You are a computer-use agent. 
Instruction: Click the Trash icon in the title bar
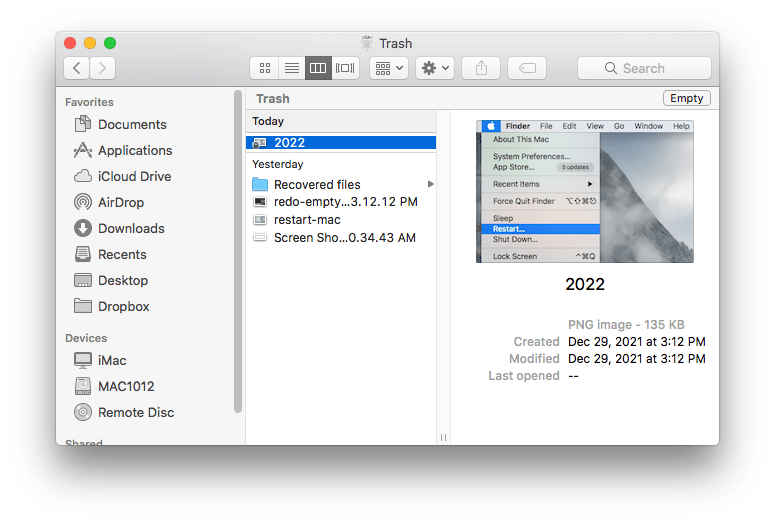(367, 43)
